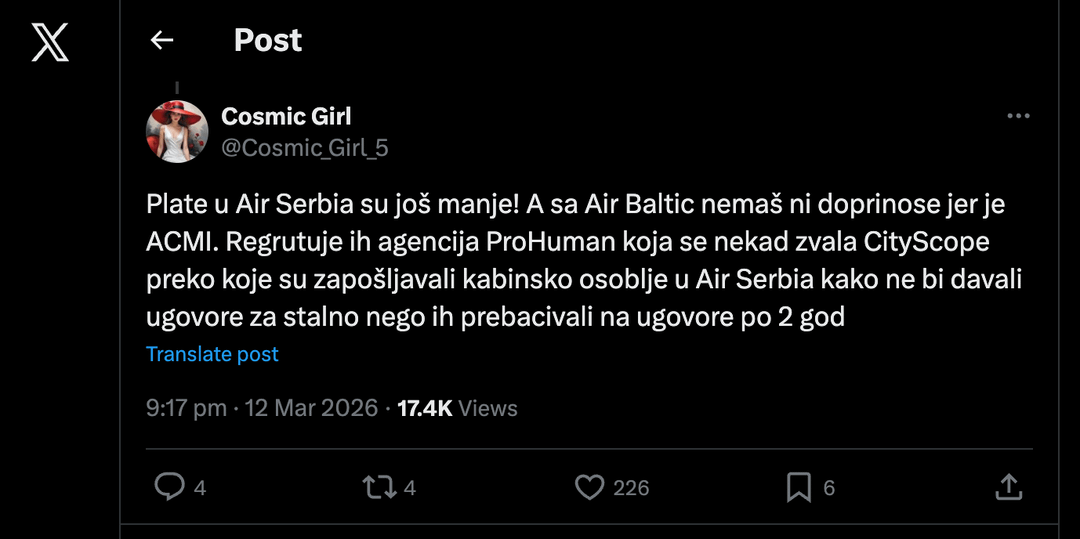Viewport: 1080px width, 539px height.
Task: Open the three-dot more options menu
Action: tap(1018, 116)
